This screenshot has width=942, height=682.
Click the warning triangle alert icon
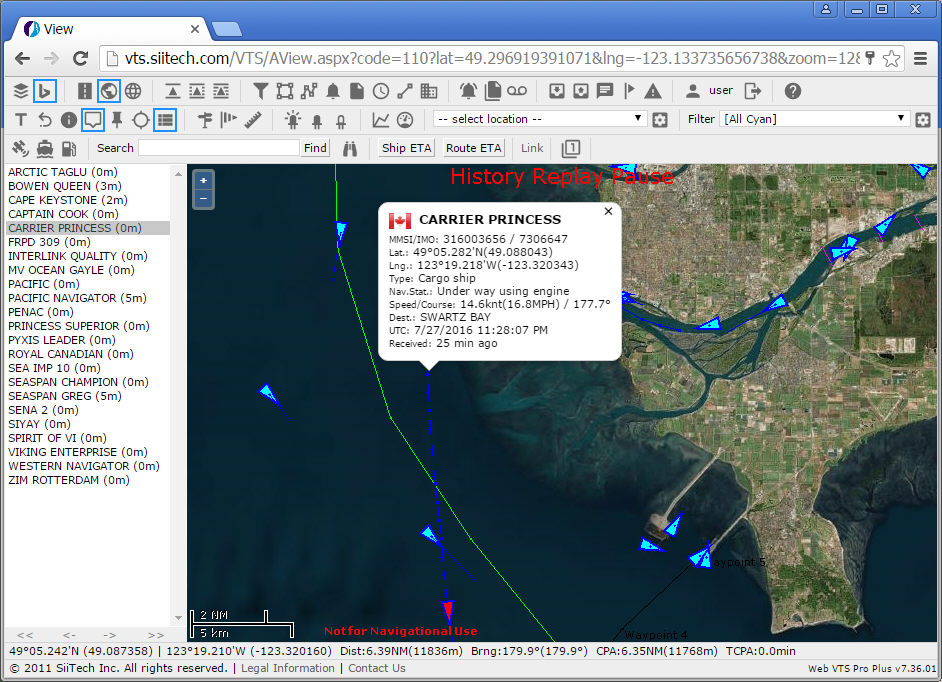(653, 91)
